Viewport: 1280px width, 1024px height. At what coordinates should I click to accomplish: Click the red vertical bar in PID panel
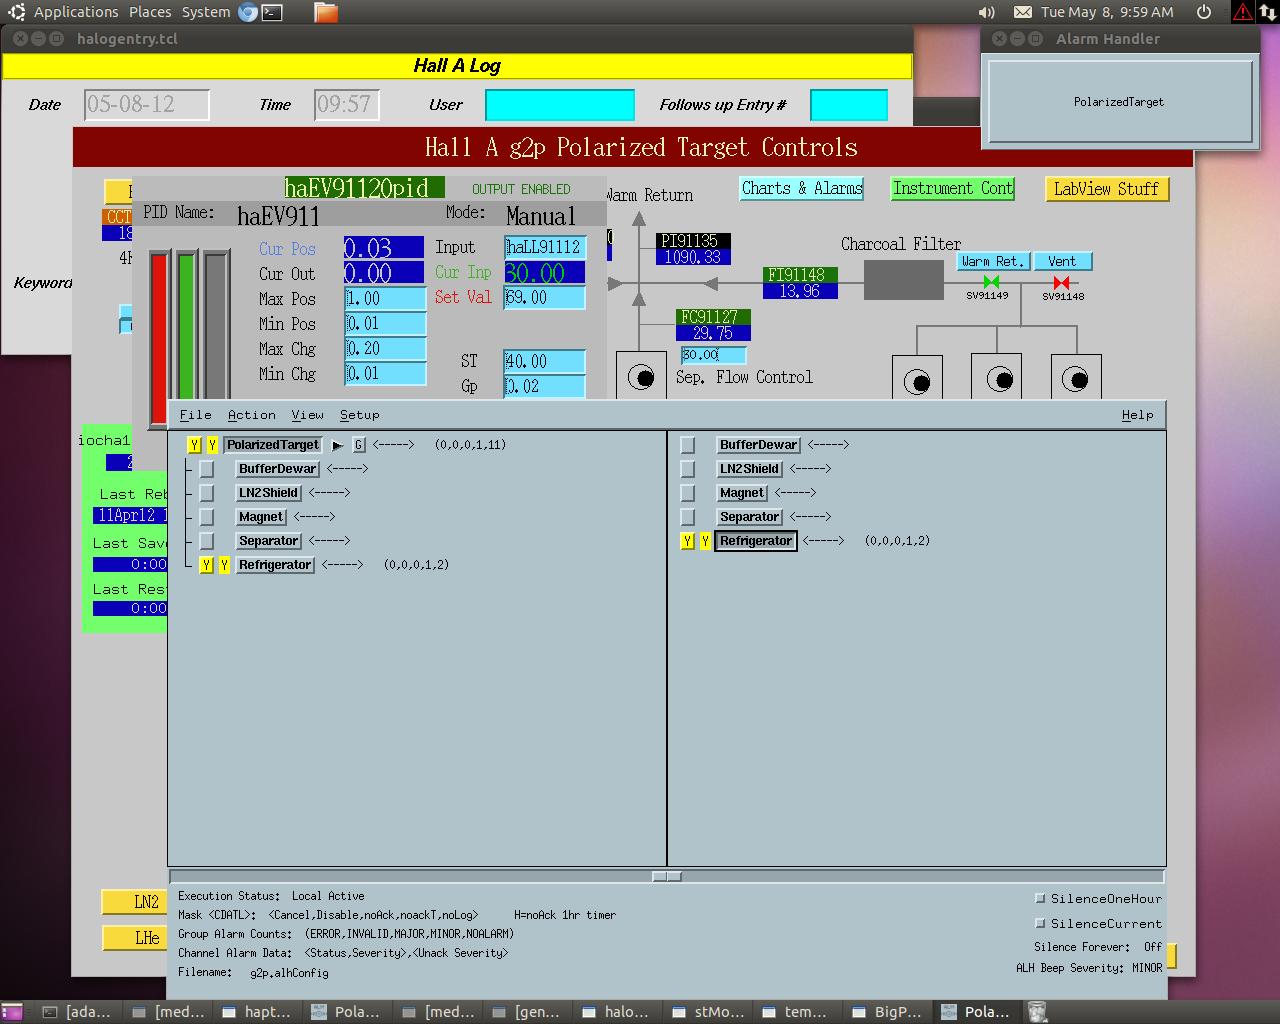click(x=159, y=339)
